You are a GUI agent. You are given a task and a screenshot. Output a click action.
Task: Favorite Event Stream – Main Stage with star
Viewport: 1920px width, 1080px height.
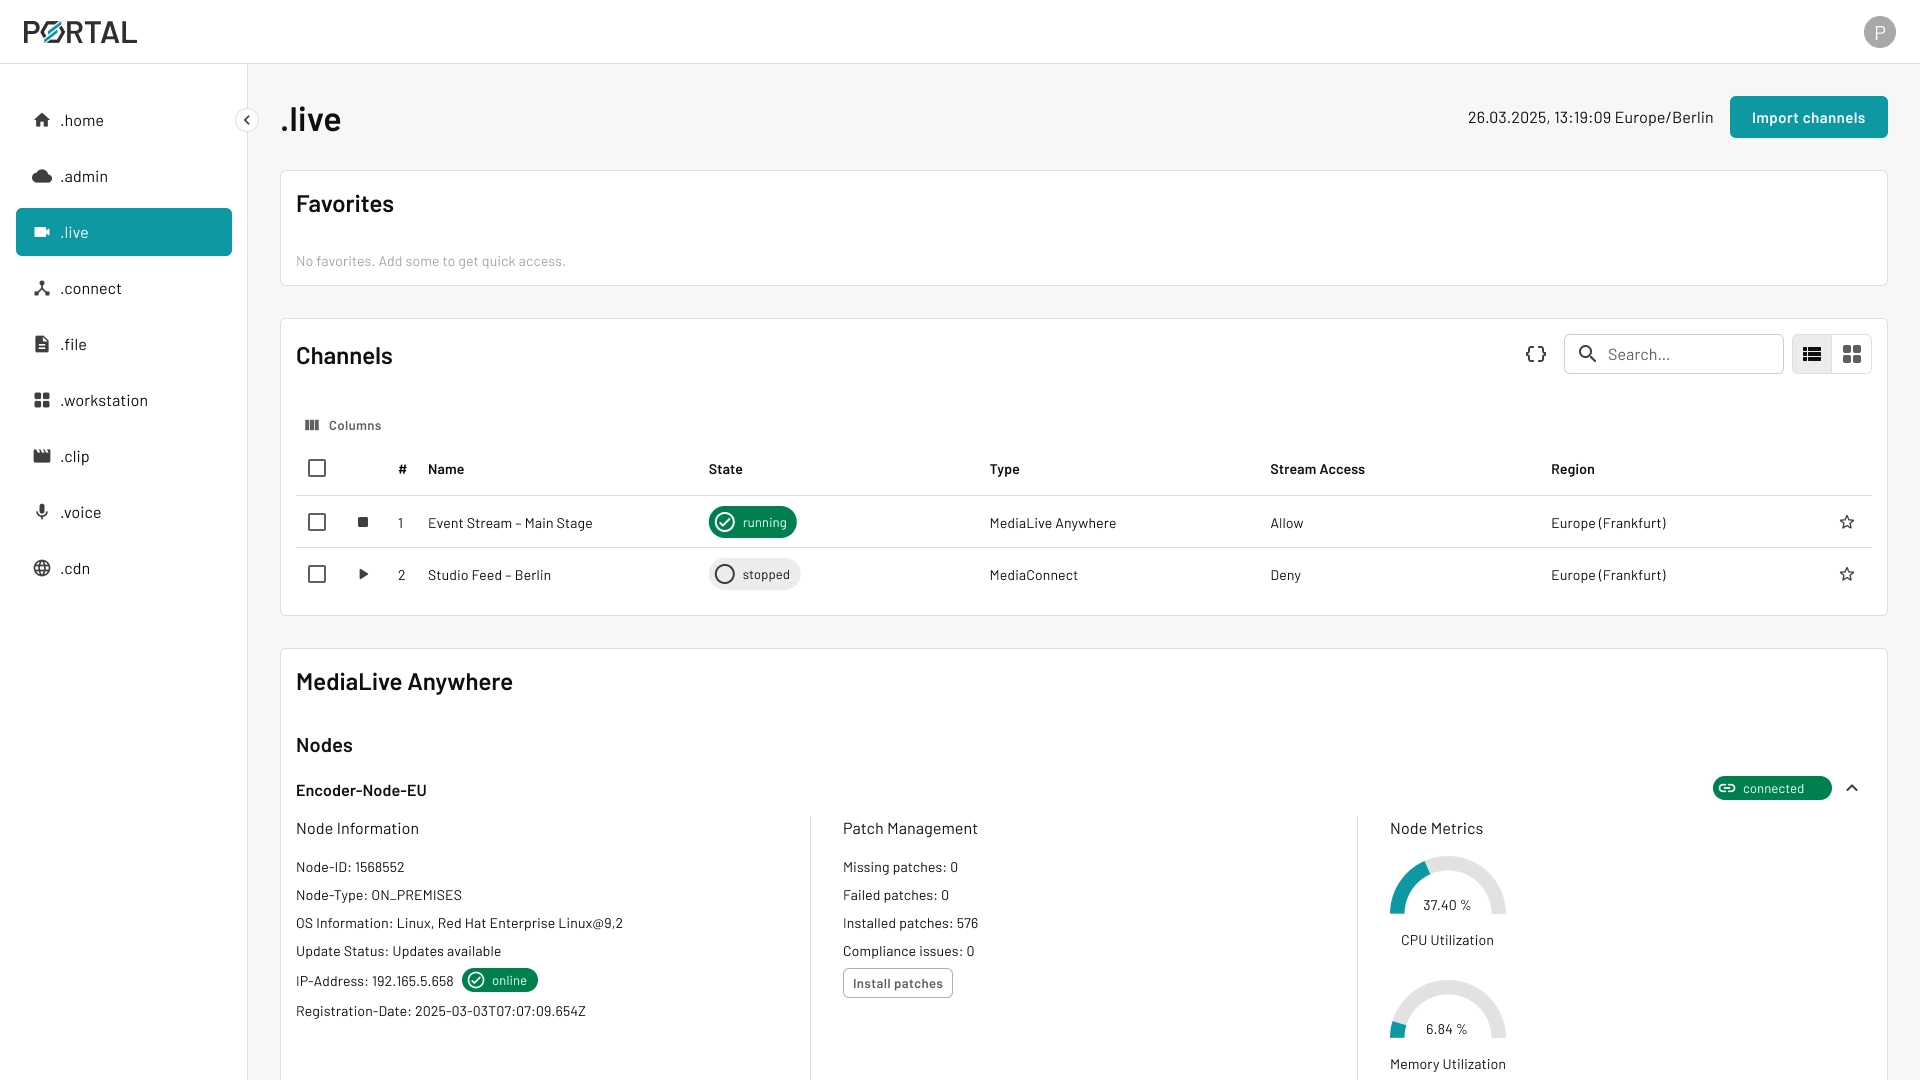coord(1846,522)
